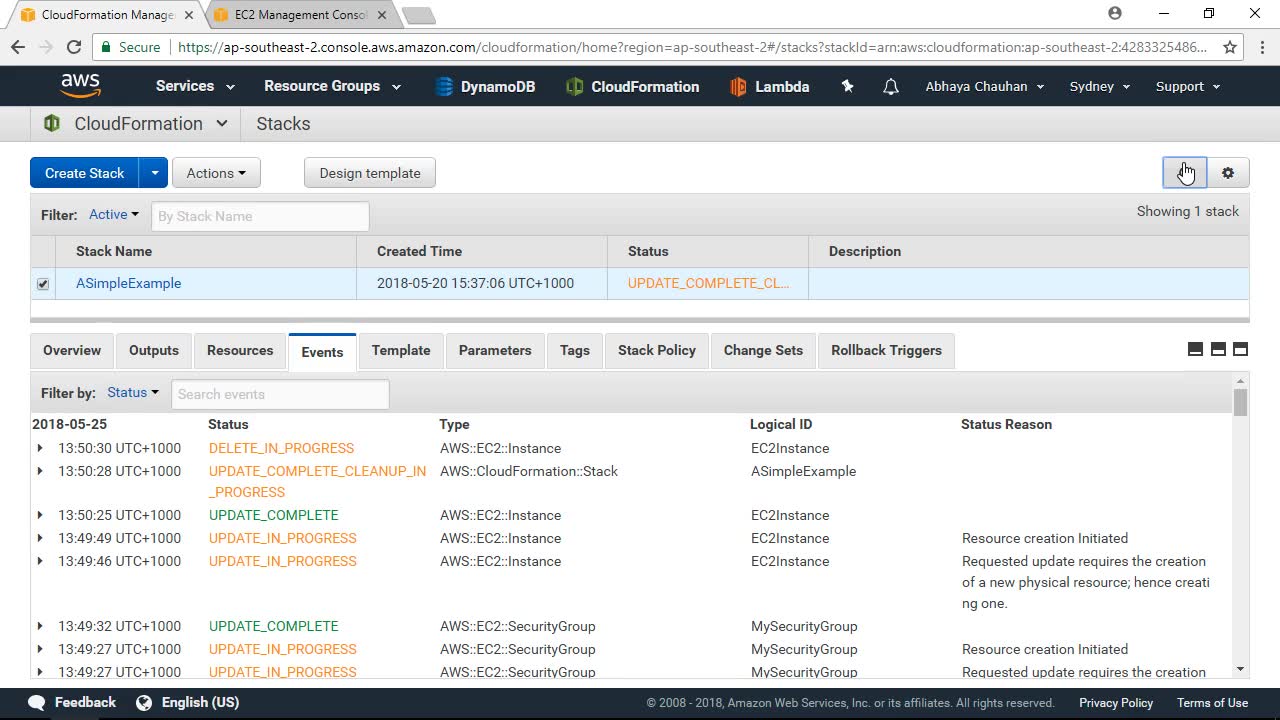Open a new browser tab
The image size is (1280, 720).
point(418,15)
